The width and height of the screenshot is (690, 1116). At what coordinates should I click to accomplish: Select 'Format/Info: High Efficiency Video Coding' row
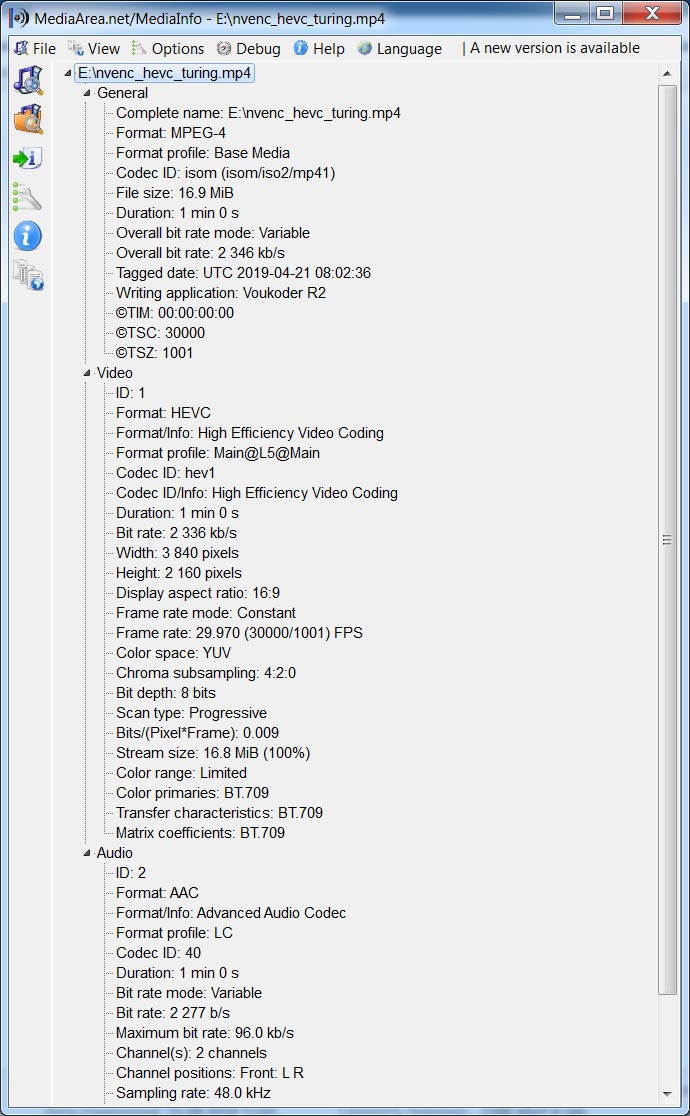click(x=250, y=433)
